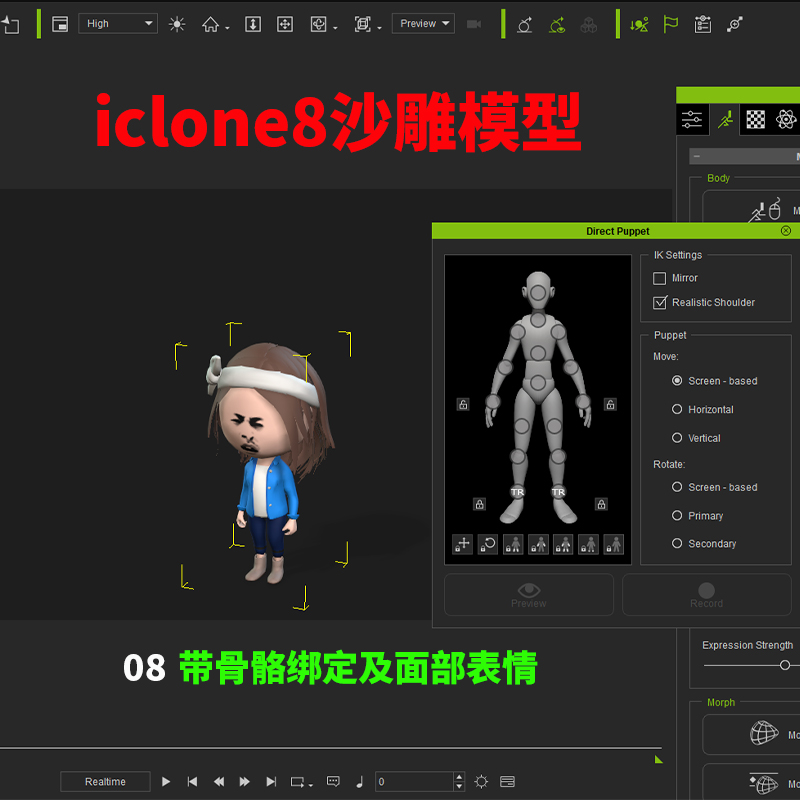
Task: Click the camera recording icon next to Preview dropdown
Action: [475, 24]
